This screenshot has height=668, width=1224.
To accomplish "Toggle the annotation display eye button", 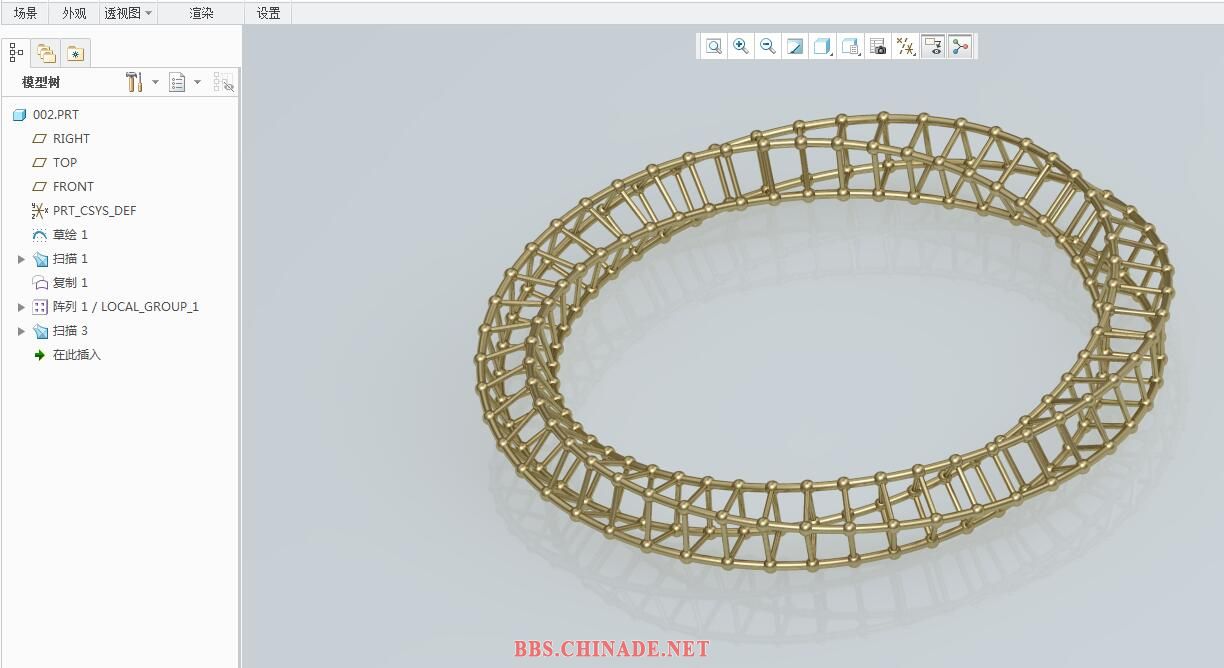I will 933,46.
